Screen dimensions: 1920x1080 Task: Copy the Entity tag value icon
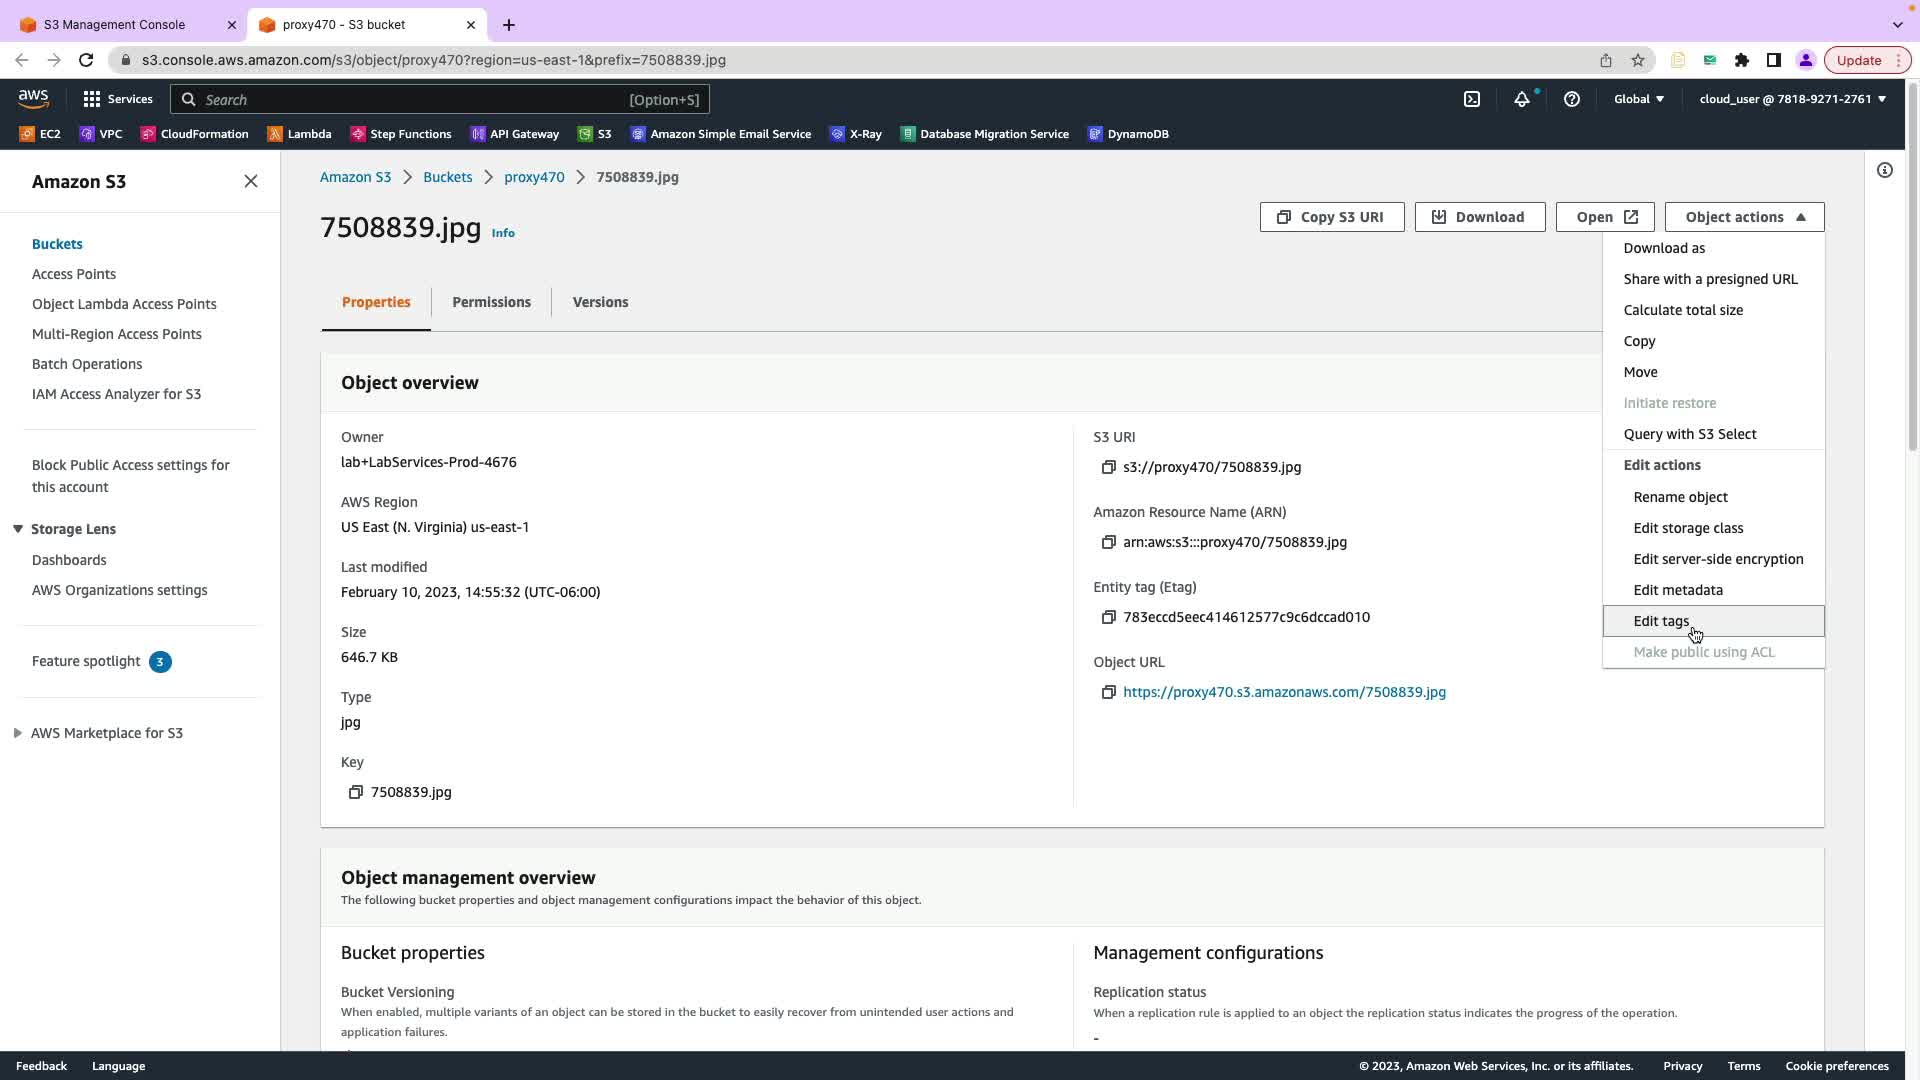(1108, 617)
